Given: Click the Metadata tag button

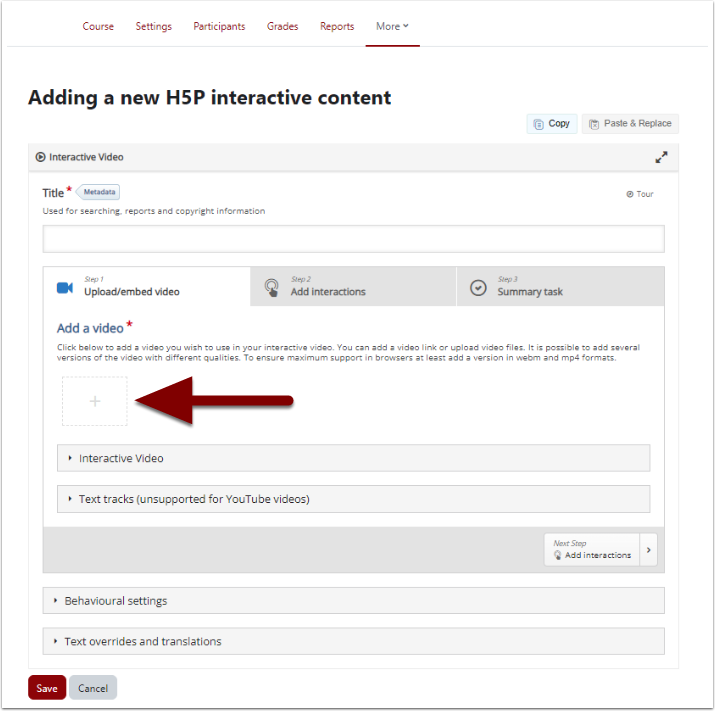Looking at the screenshot, I should coord(98,192).
